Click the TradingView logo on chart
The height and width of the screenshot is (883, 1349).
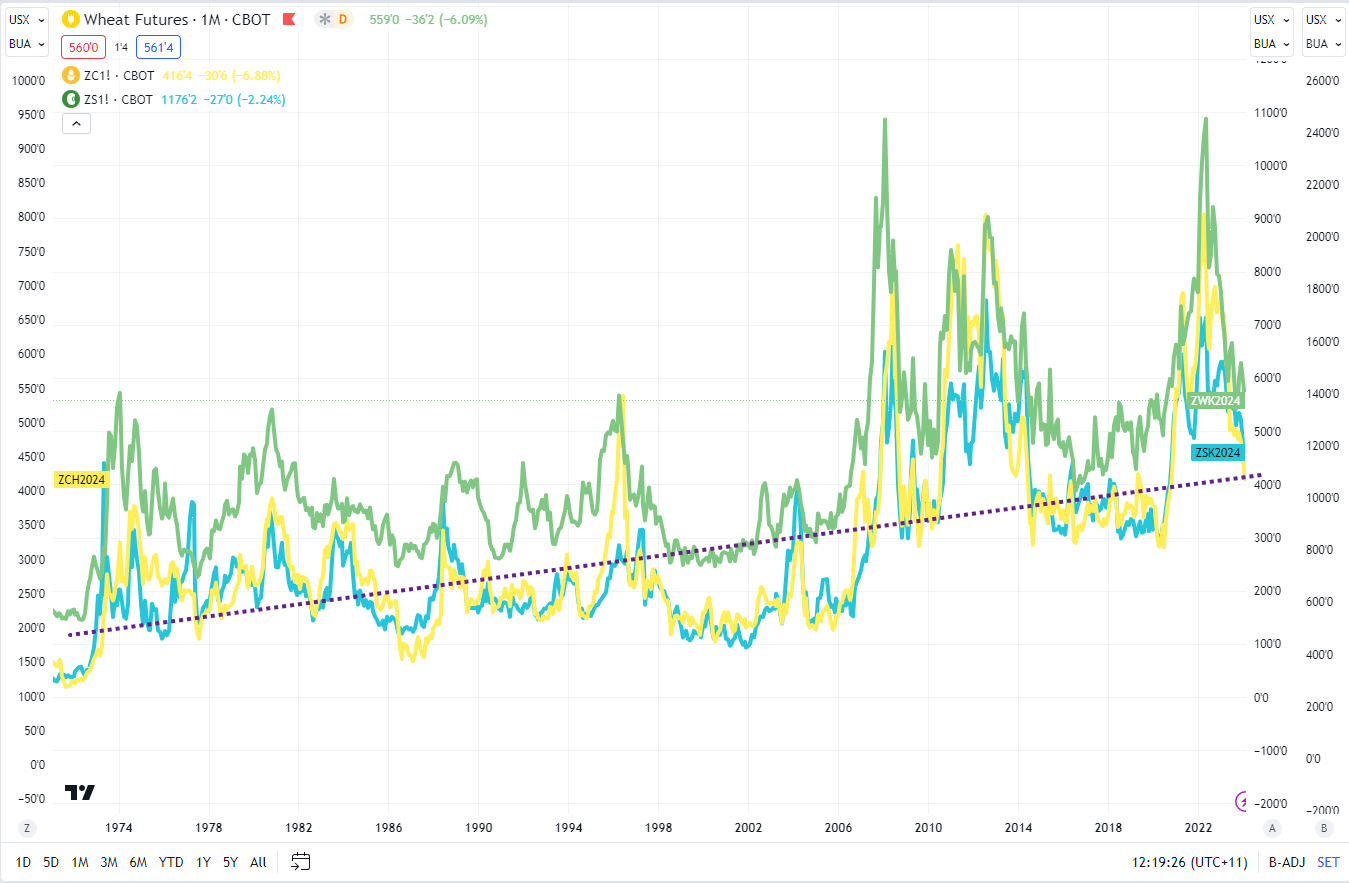80,792
